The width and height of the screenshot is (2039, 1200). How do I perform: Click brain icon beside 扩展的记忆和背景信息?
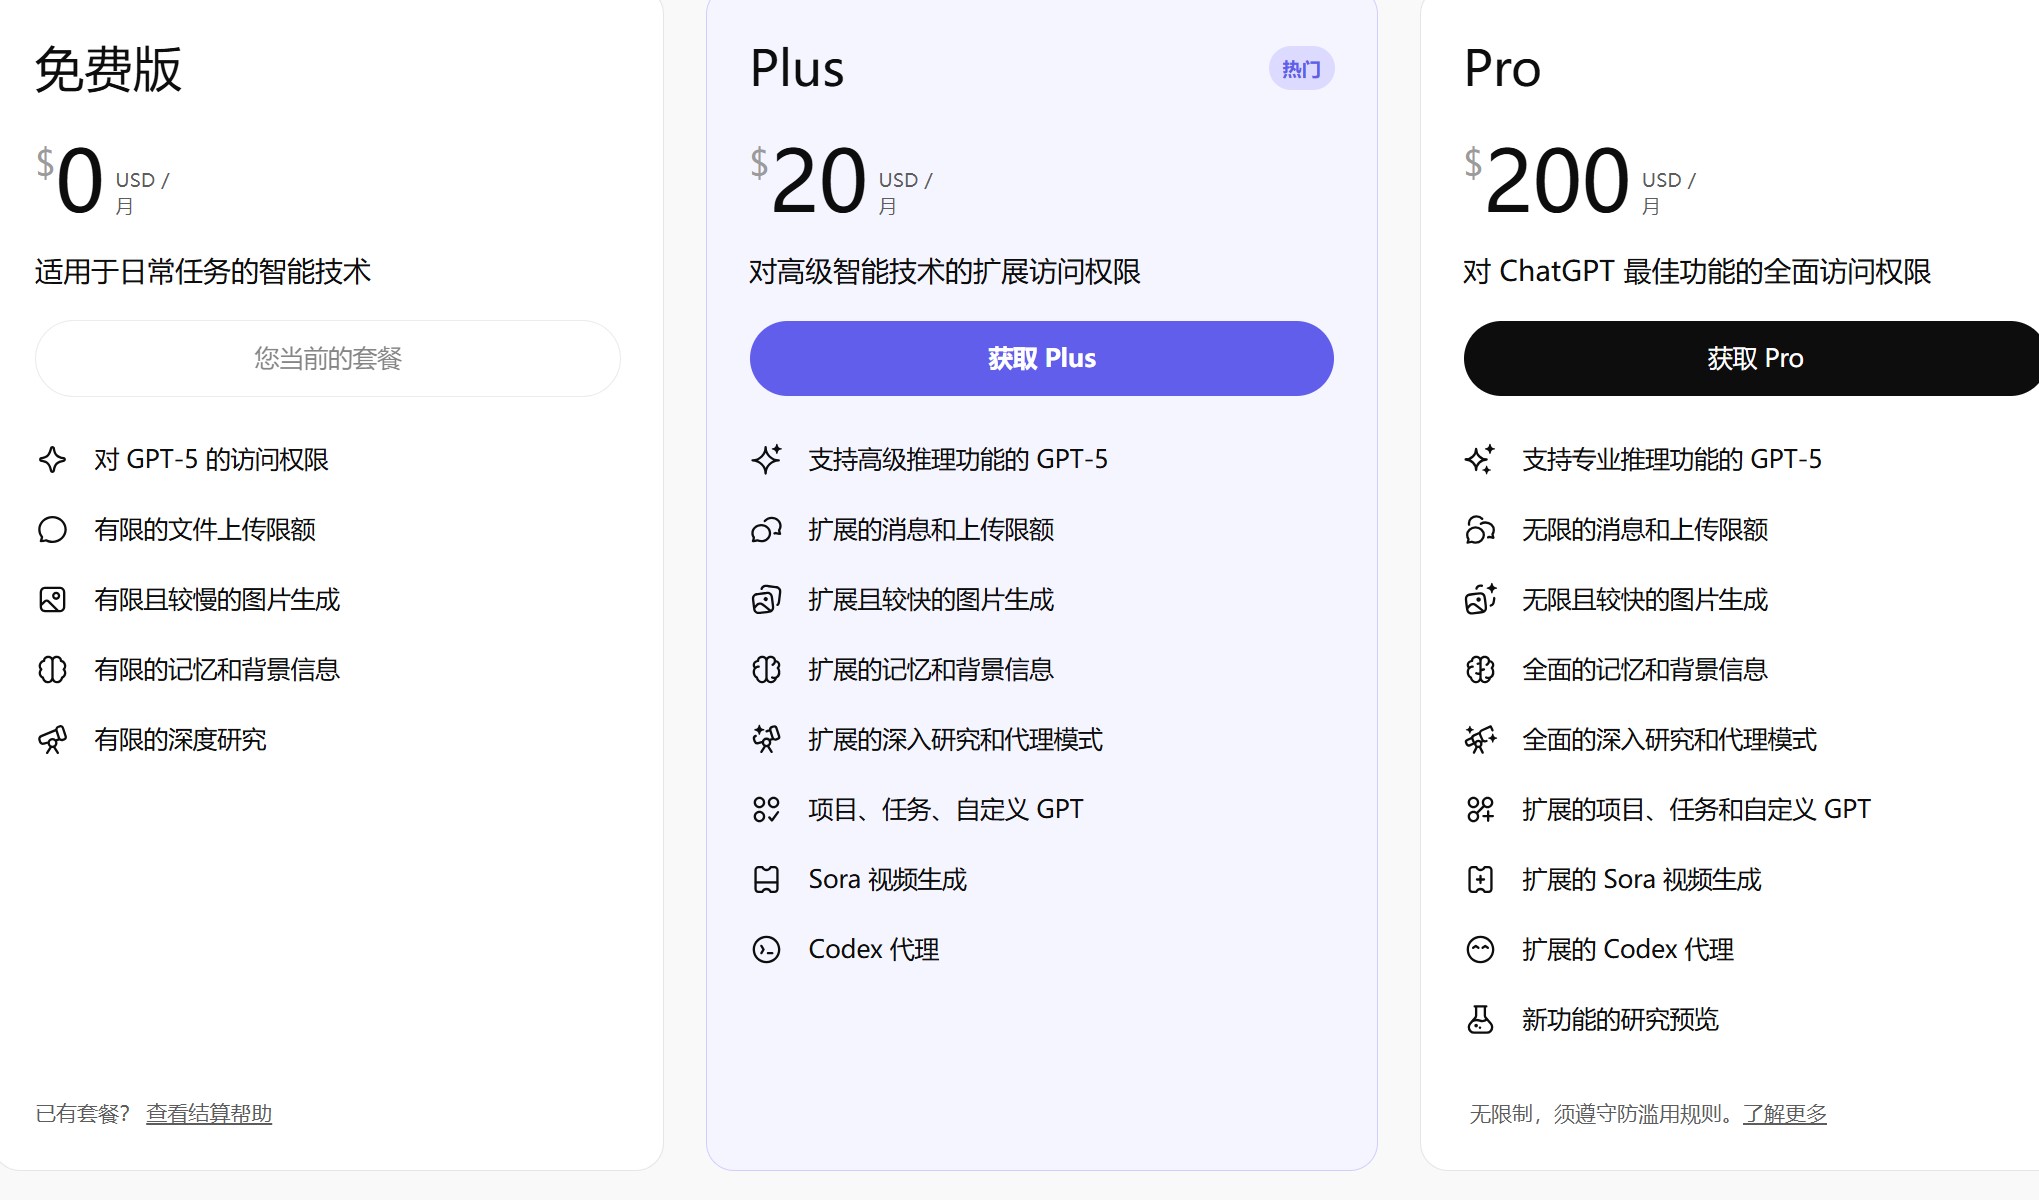766,669
